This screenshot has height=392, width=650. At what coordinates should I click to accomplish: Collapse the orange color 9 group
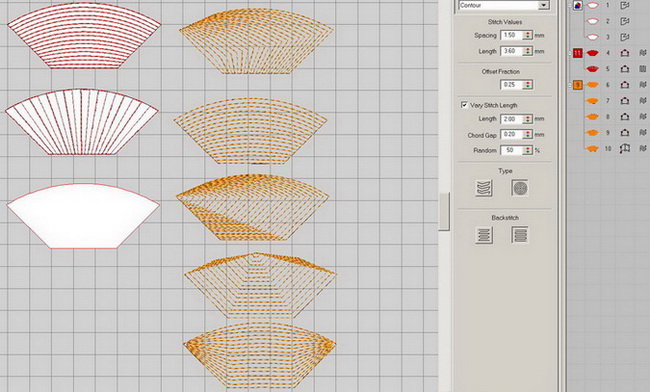click(570, 85)
